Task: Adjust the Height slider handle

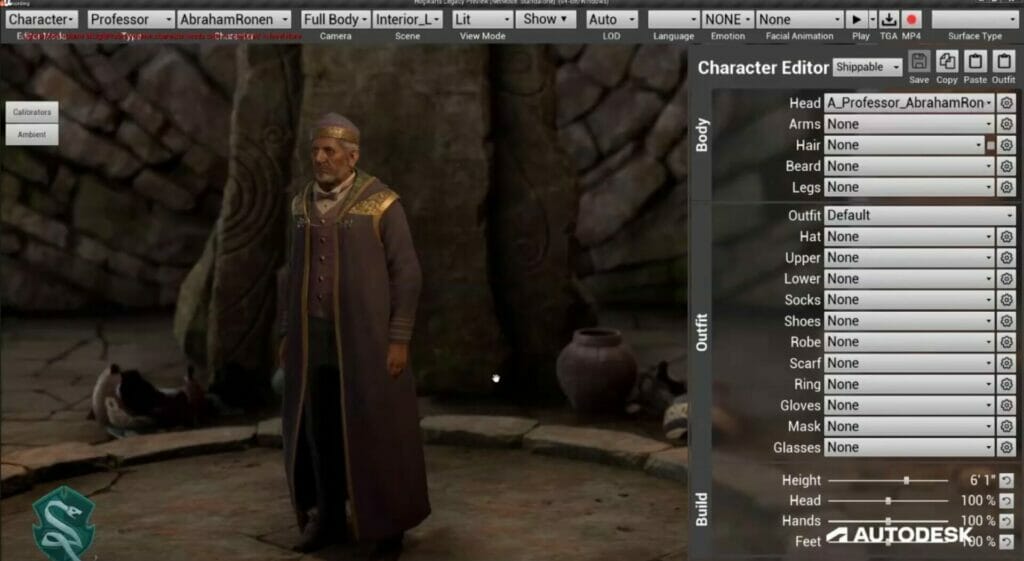Action: point(906,481)
